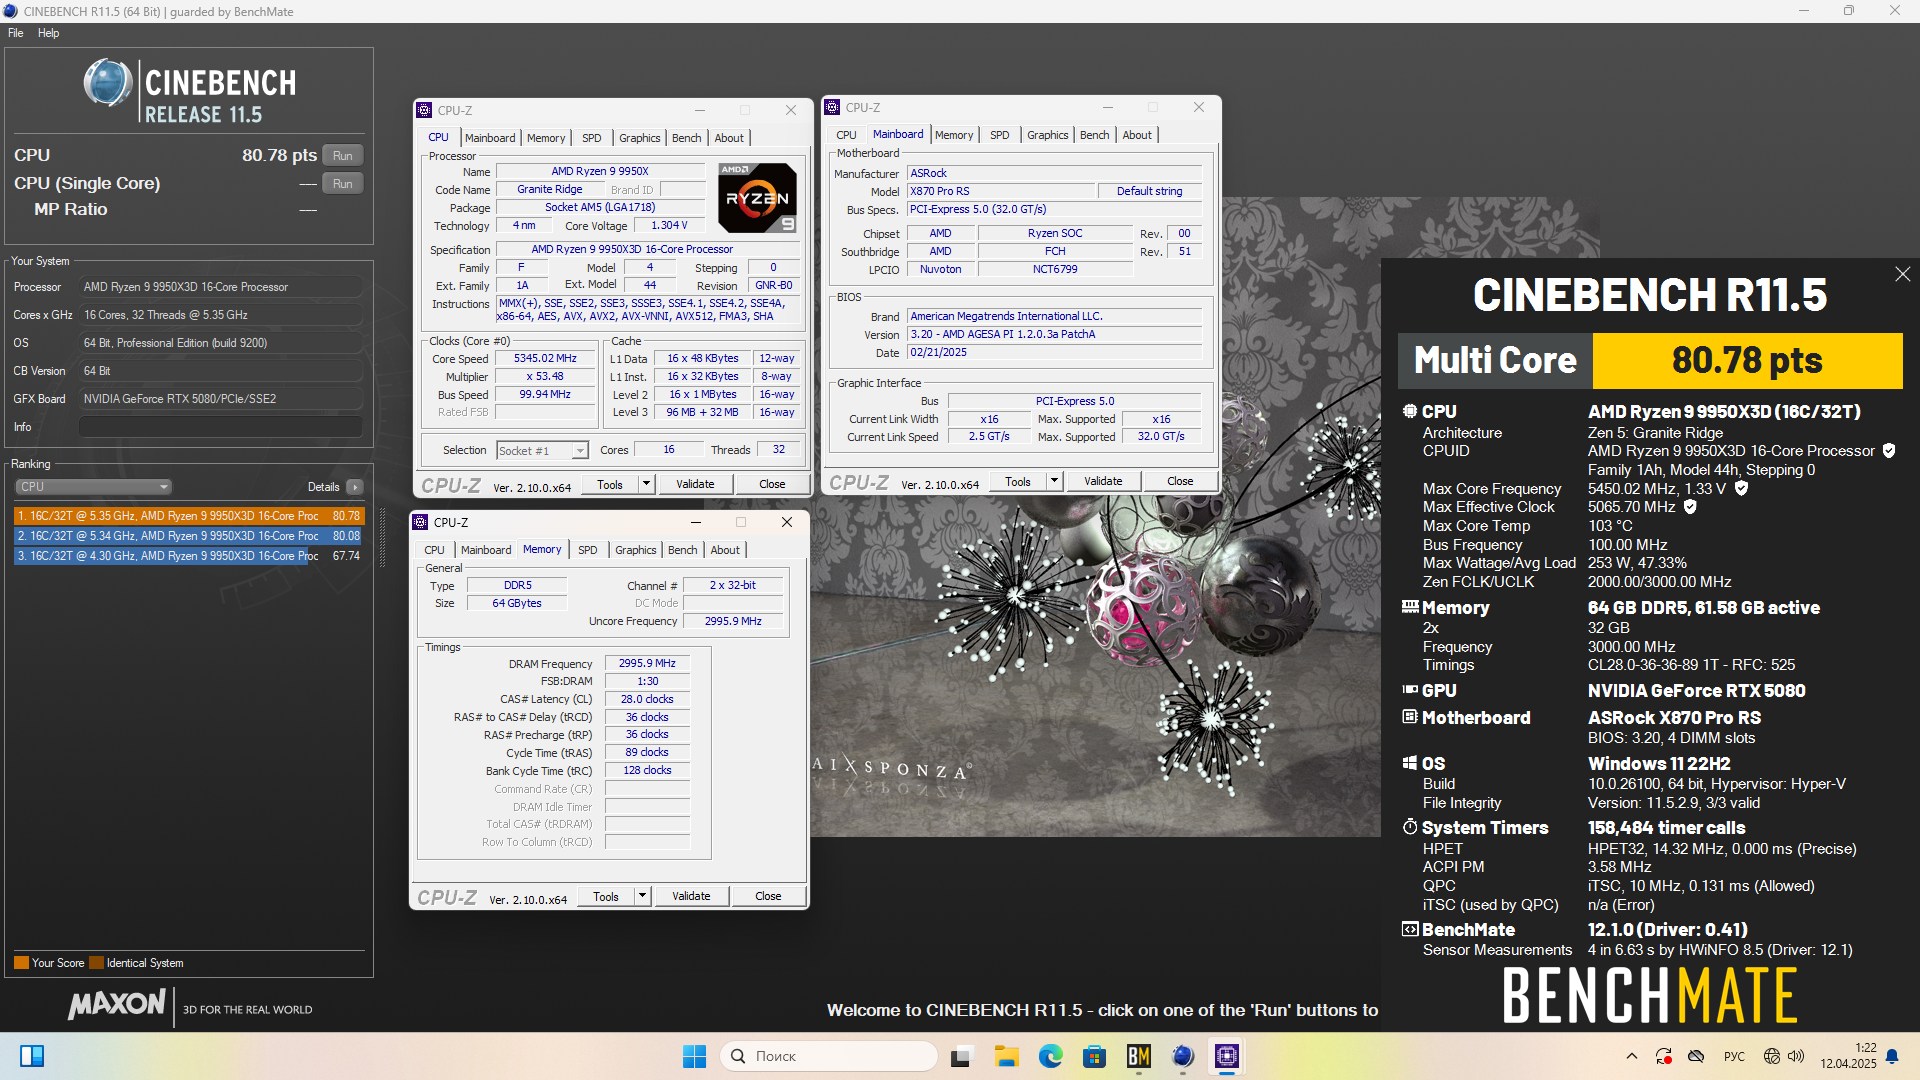Click Validate in Memory CPU-Z window
The height and width of the screenshot is (1080, 1920).
[691, 896]
